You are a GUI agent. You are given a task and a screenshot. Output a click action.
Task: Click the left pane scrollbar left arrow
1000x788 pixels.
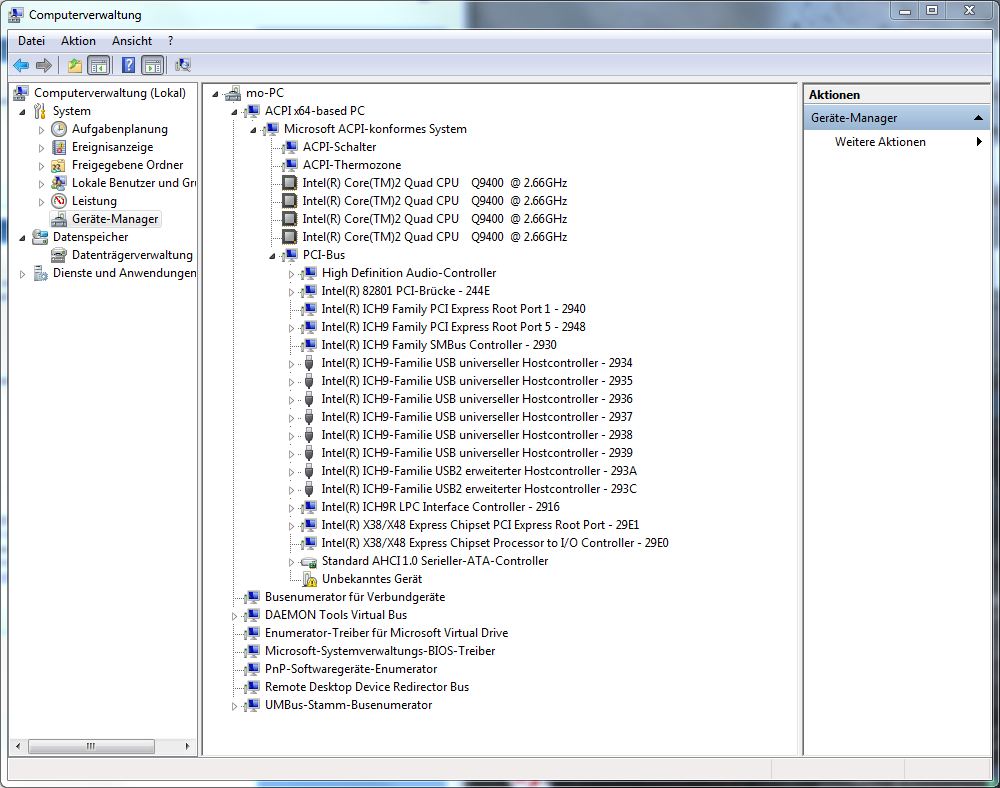point(18,746)
